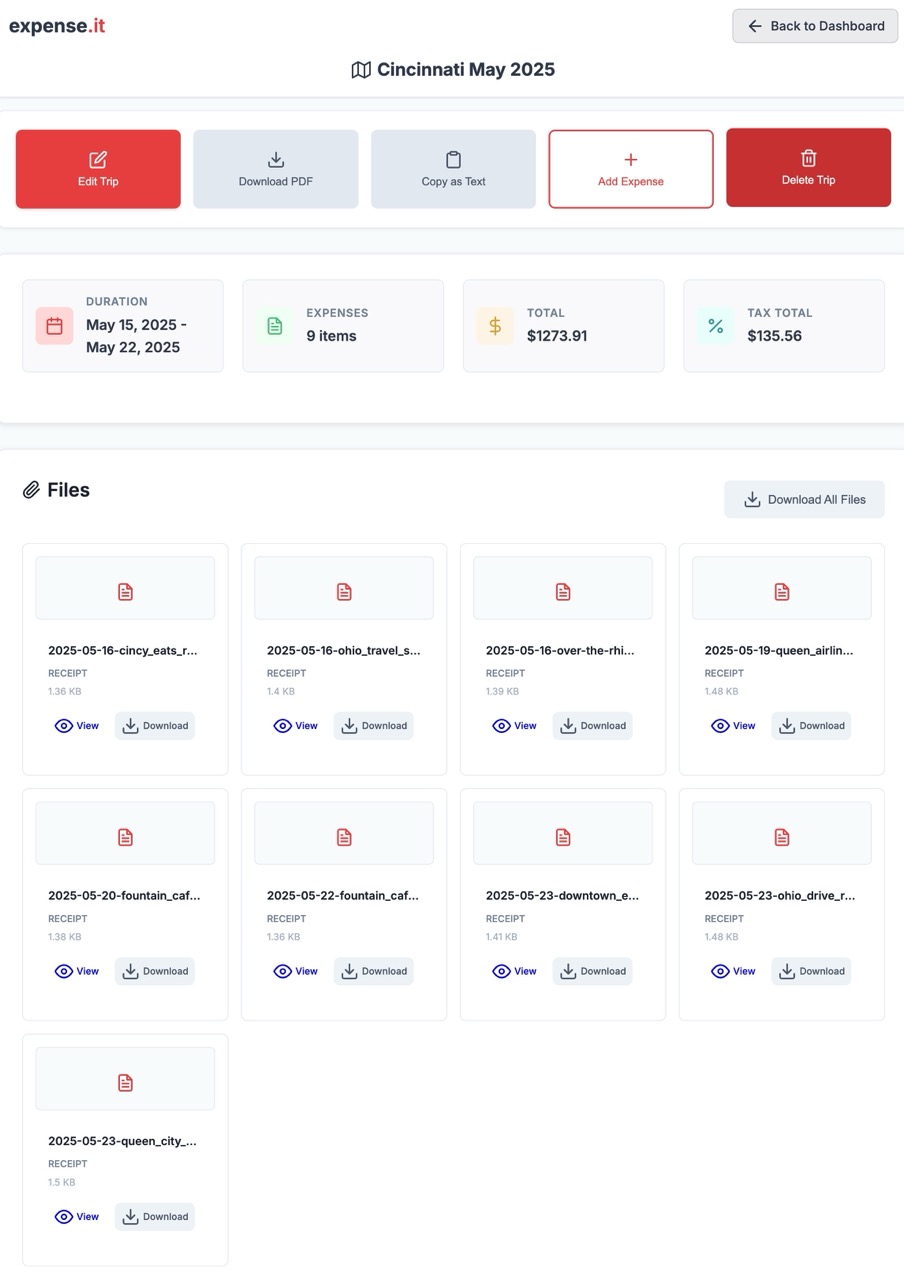Click the expense.it logo

click(57, 26)
